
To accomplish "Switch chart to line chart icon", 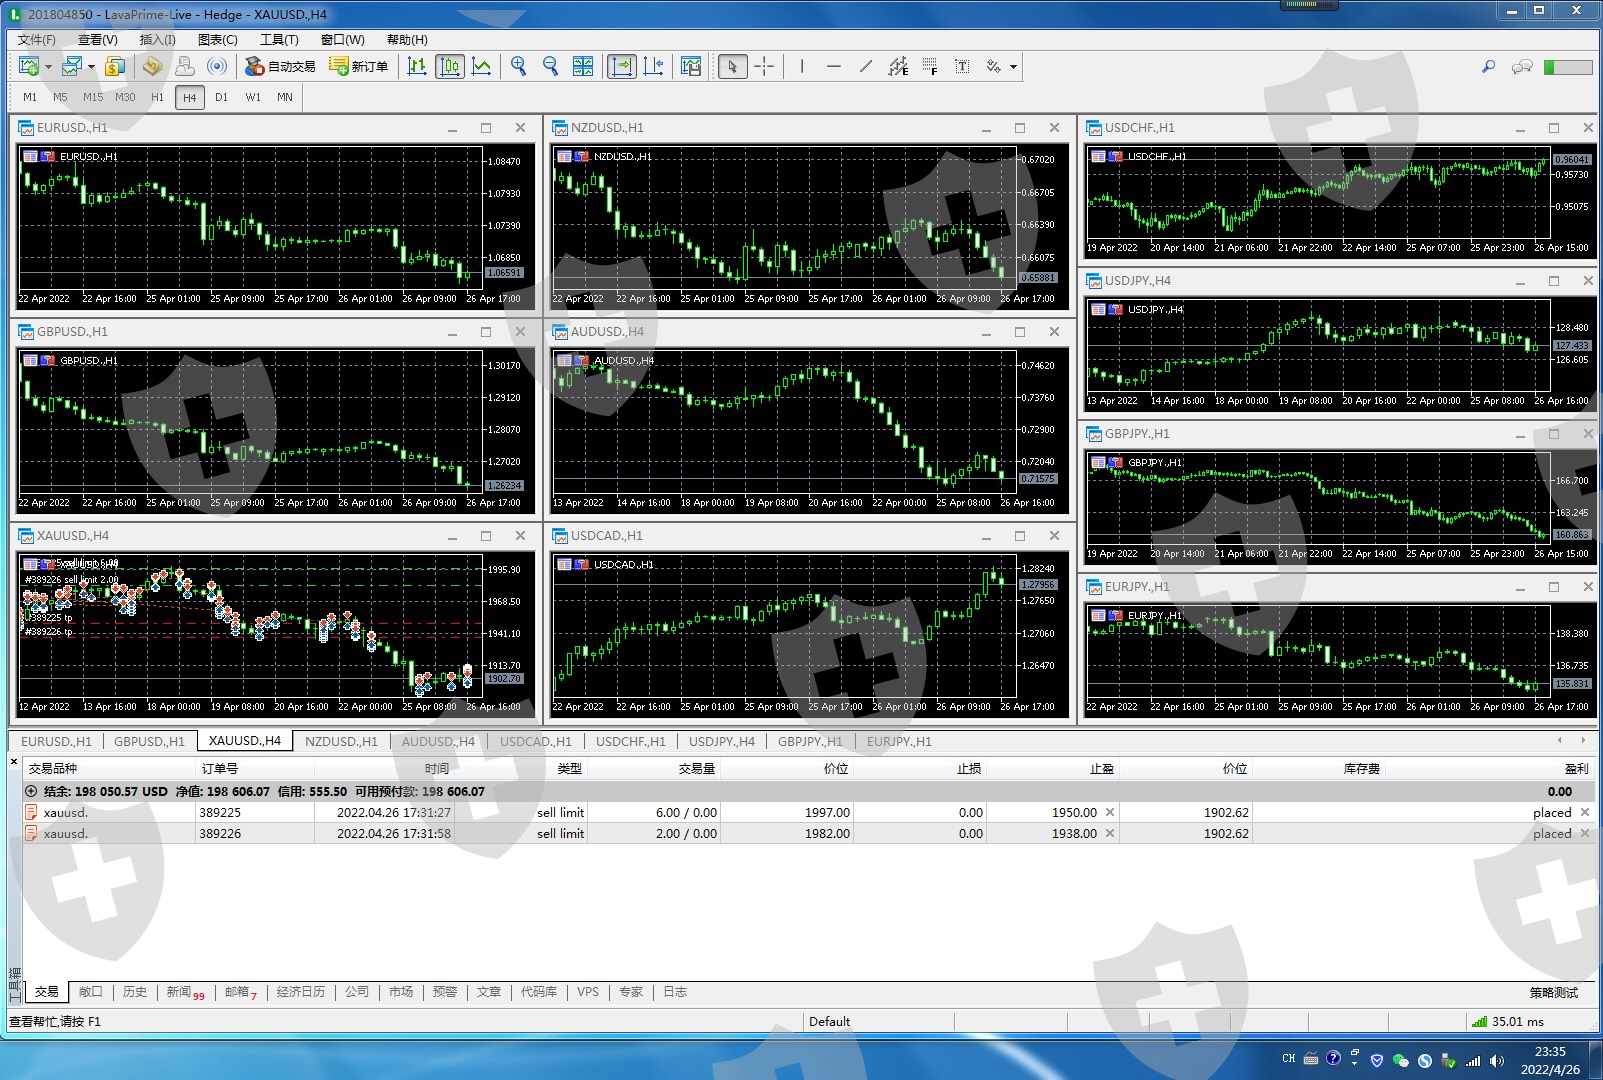I will point(482,66).
